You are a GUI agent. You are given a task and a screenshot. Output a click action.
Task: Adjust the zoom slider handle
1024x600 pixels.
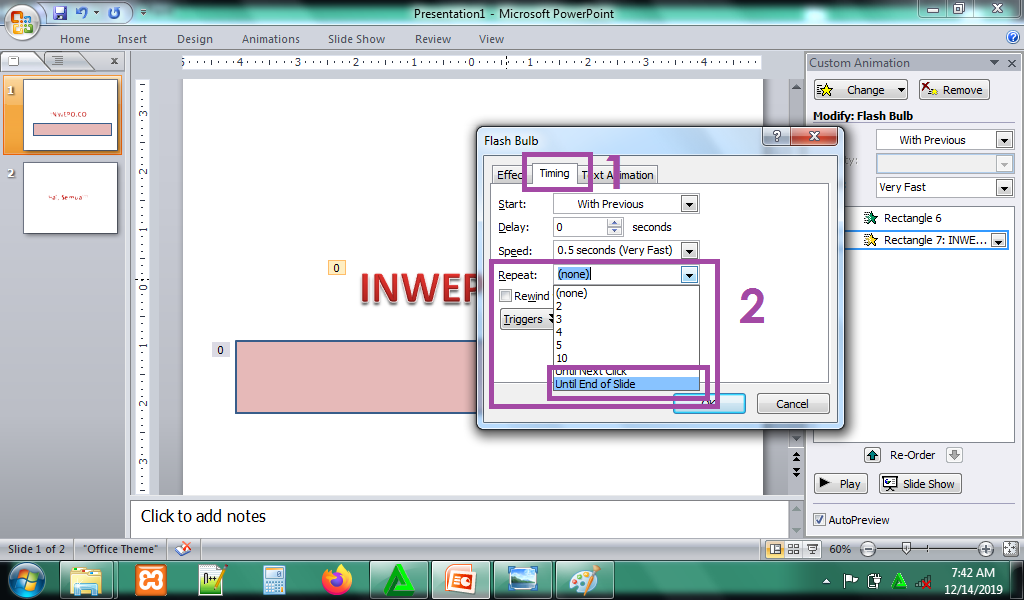click(x=906, y=548)
